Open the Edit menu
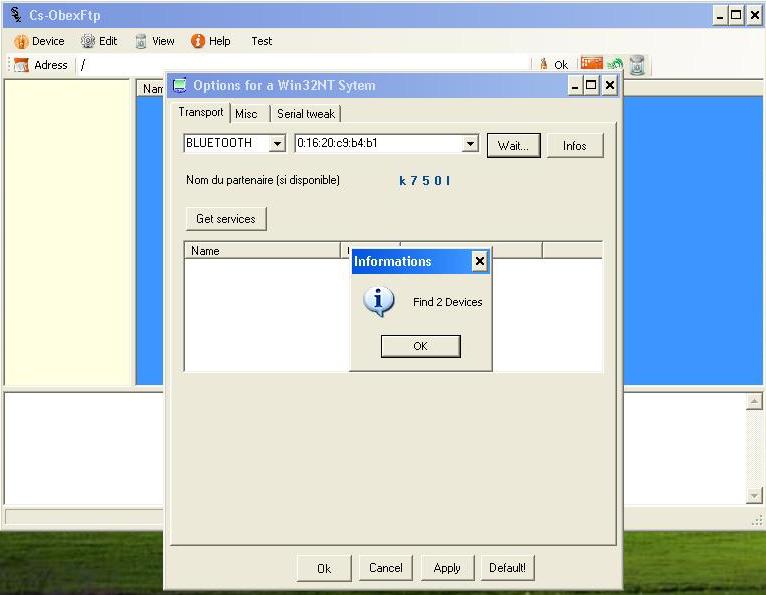The image size is (766, 595). [x=99, y=41]
